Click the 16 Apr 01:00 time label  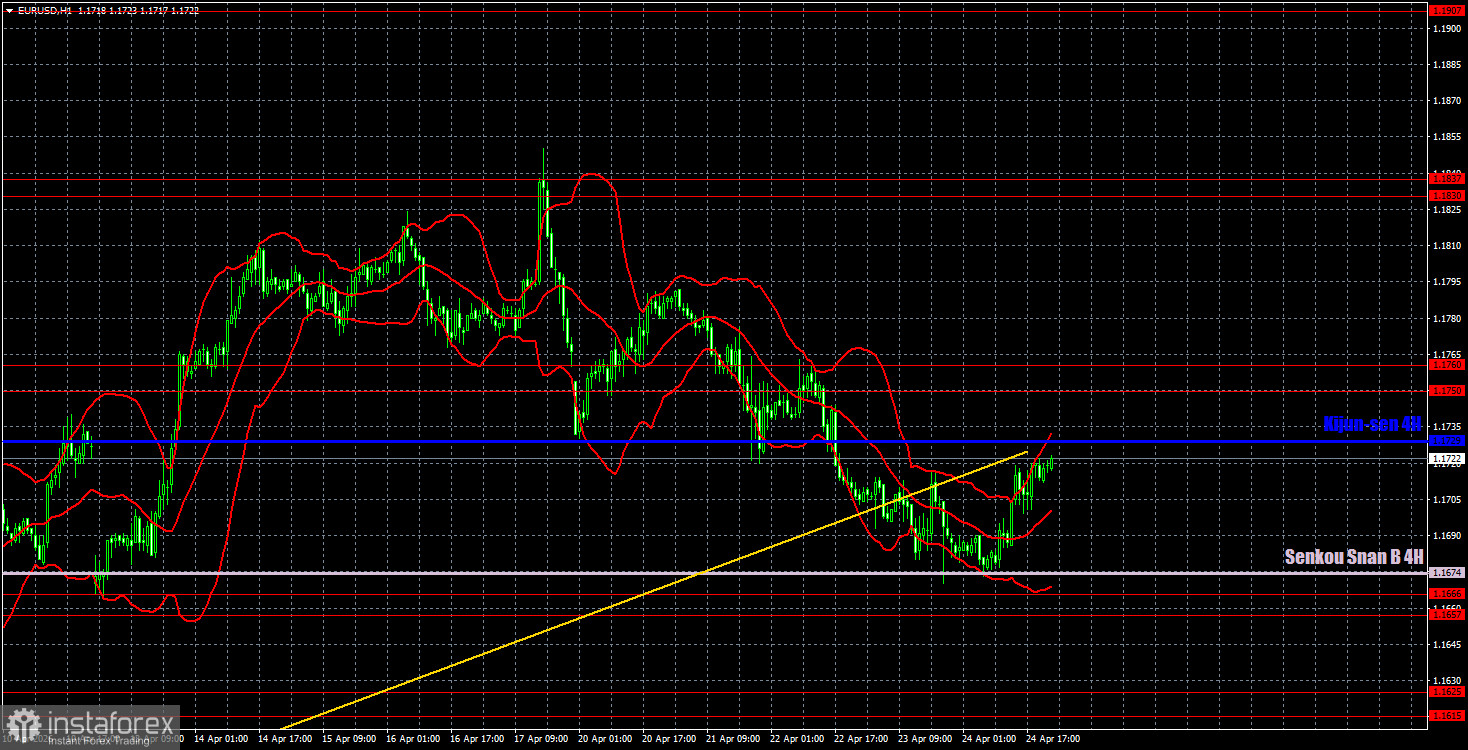pyautogui.click(x=415, y=740)
